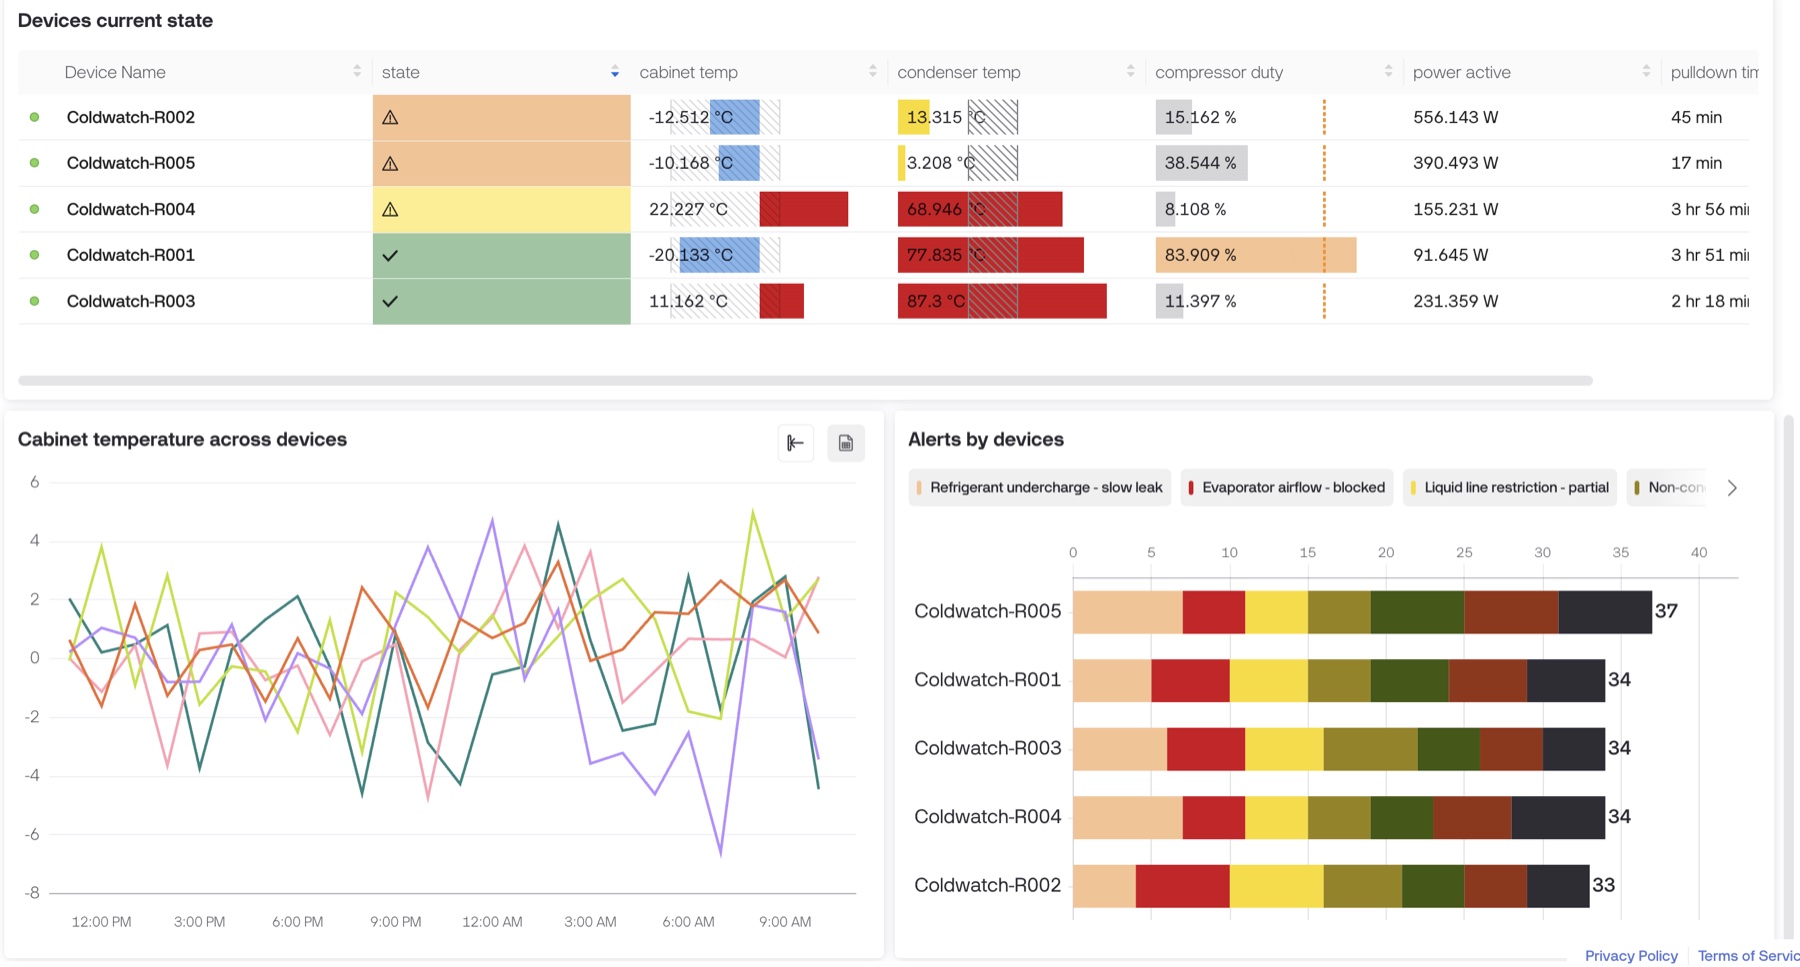Click condenser temp value 3.208 °C
Image resolution: width=1800 pixels, height=967 pixels.
coord(940,163)
